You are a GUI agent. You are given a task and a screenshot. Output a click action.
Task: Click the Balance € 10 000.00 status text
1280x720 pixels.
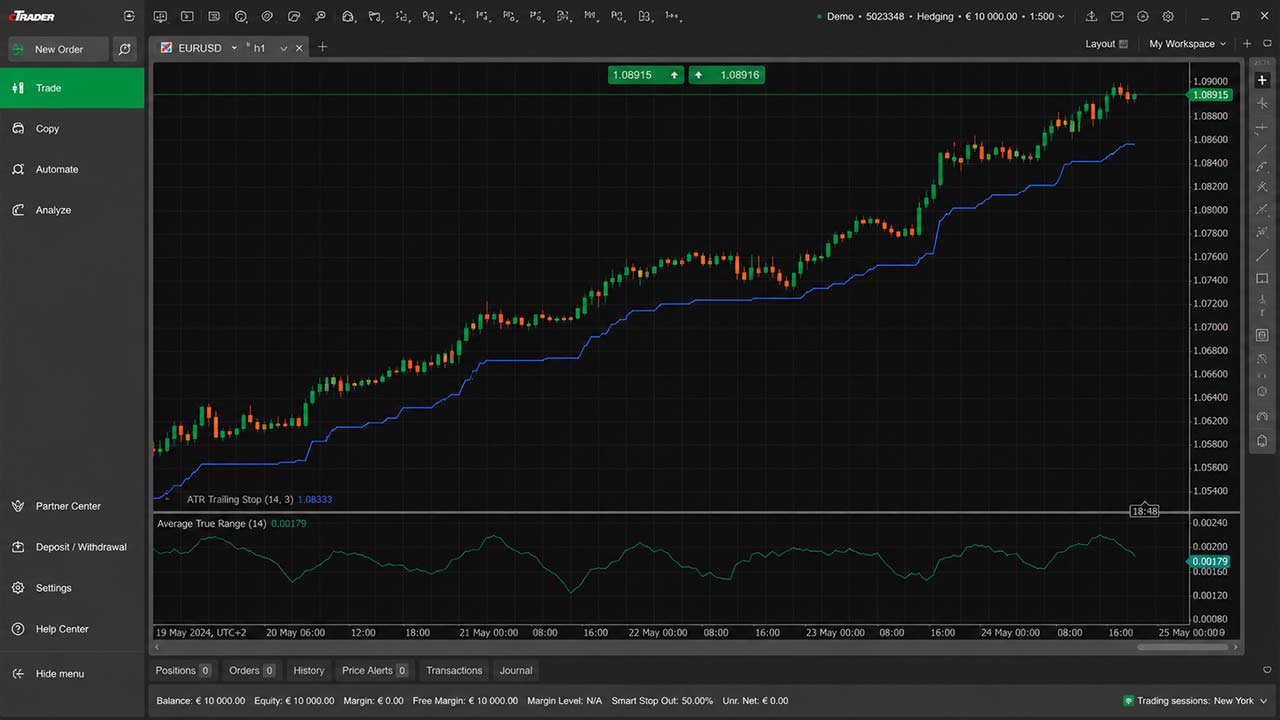click(x=202, y=701)
